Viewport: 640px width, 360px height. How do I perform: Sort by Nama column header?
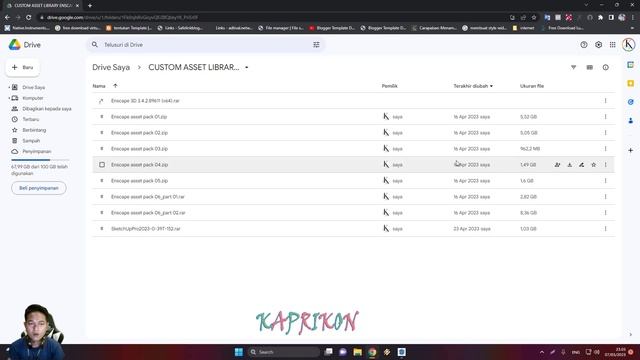tap(99, 86)
